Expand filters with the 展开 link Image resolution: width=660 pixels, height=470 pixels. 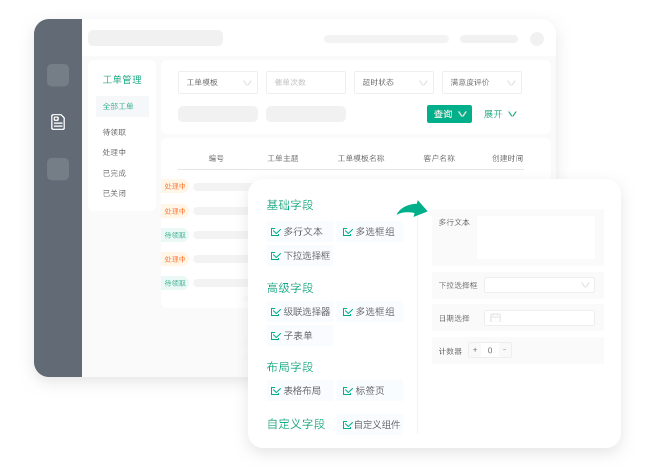pos(499,114)
